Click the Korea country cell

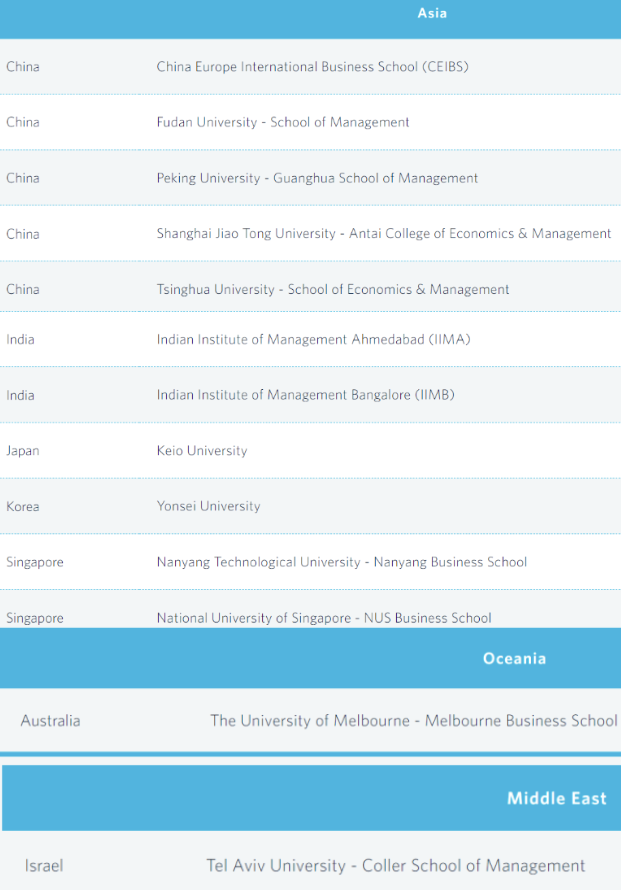point(23,506)
